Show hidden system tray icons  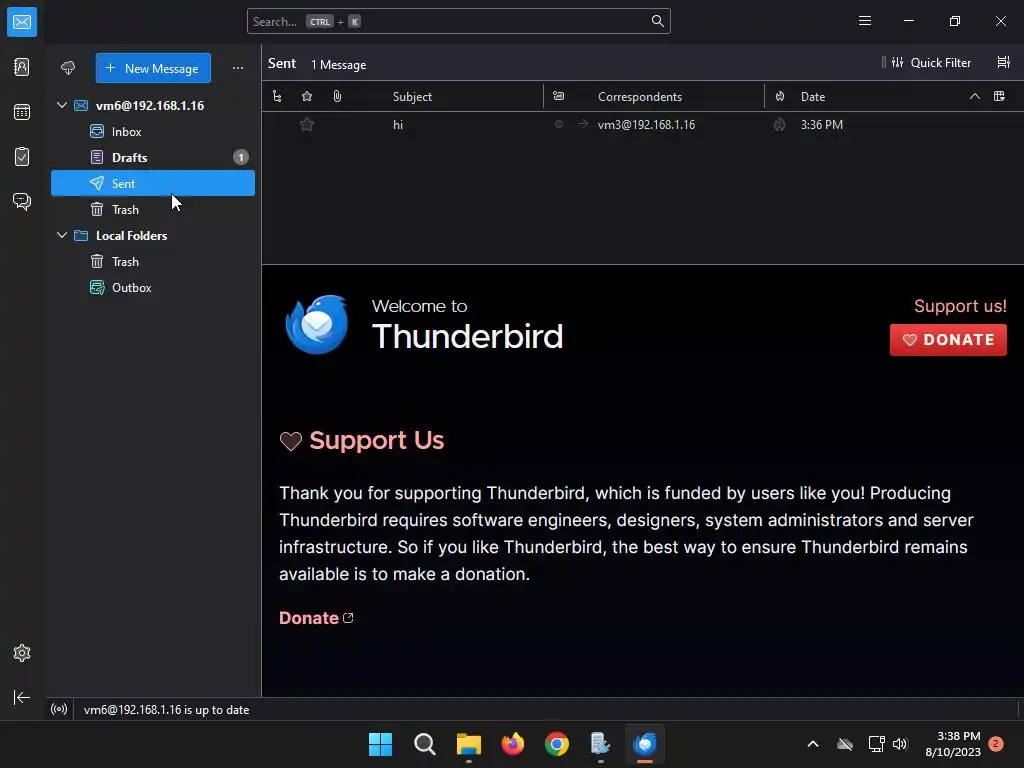coord(813,744)
